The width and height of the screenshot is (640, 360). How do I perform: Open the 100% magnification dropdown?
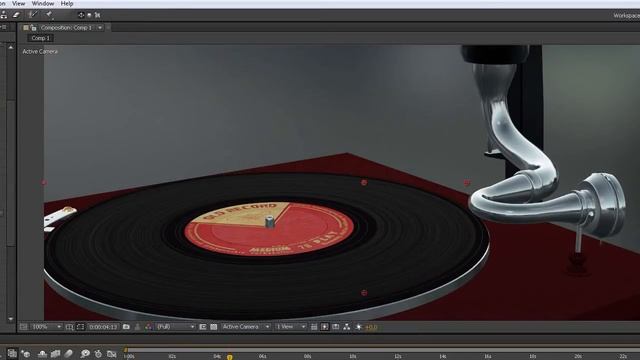pyautogui.click(x=47, y=327)
